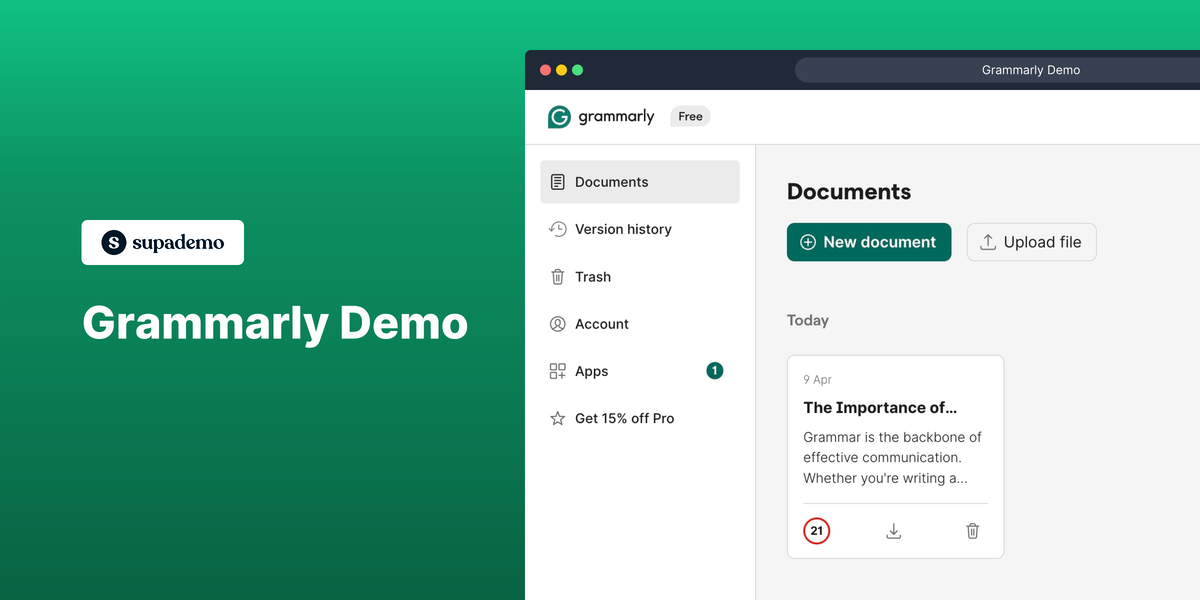Screen dimensions: 1200x600
Task: Select the Grammarly logo icon
Action: [x=558, y=116]
